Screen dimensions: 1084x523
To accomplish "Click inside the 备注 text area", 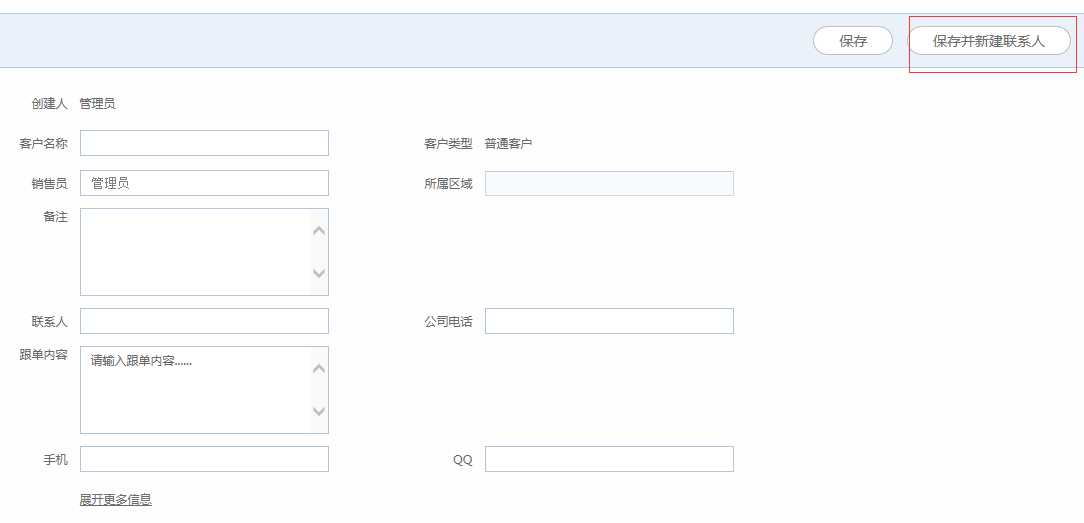I will click(x=196, y=251).
